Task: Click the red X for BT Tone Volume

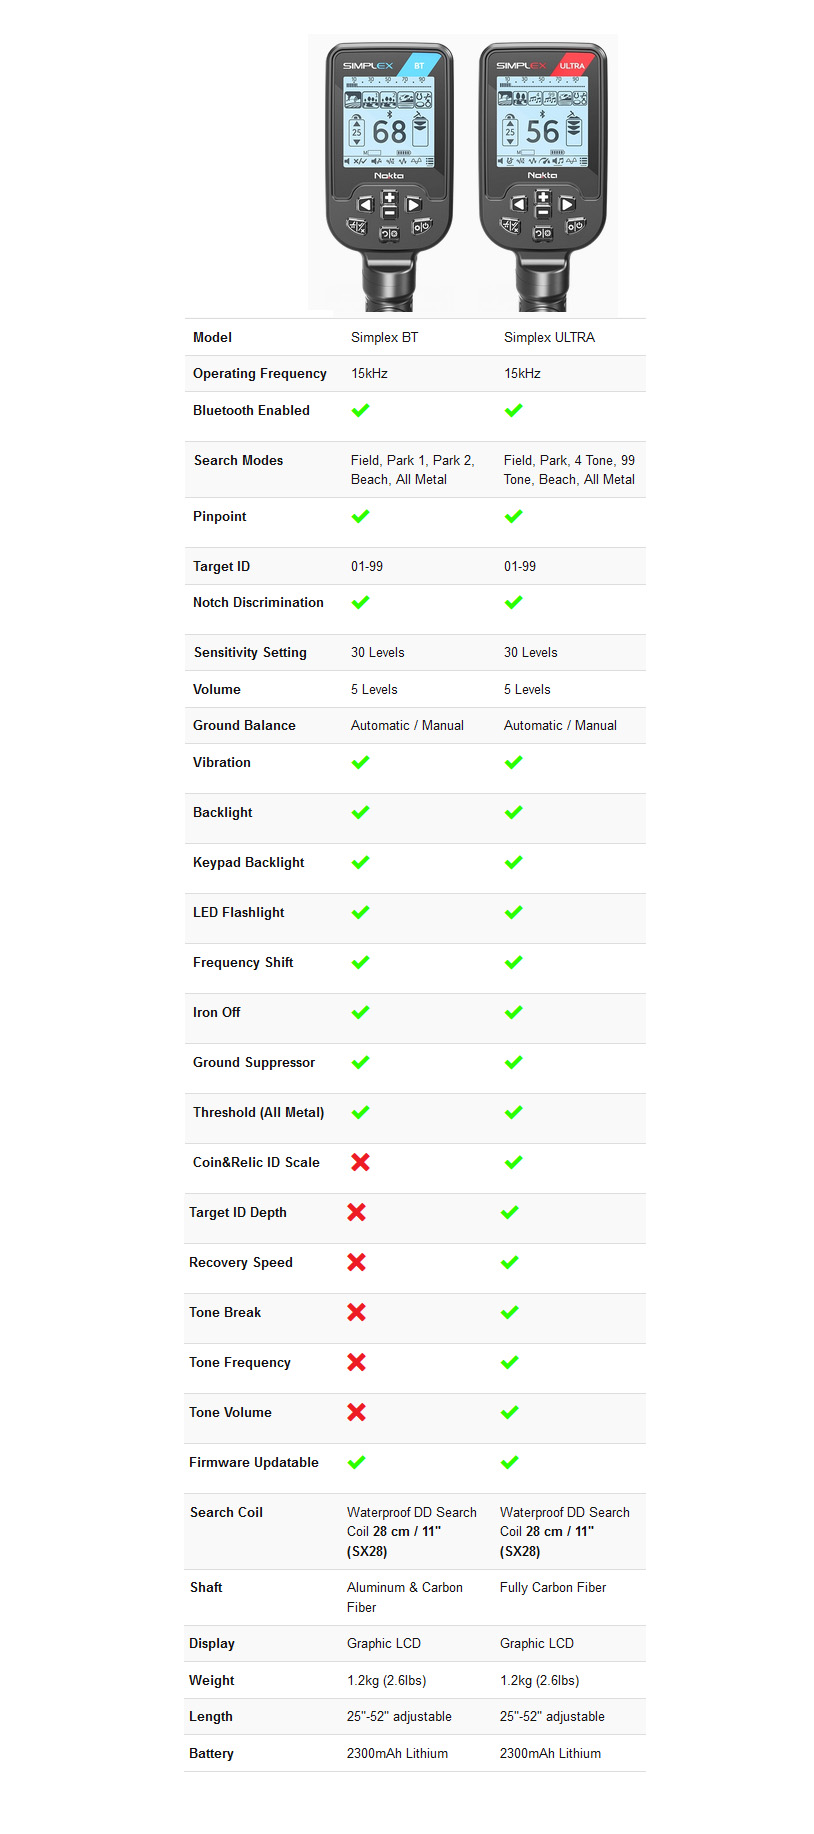Action: coord(357,1412)
